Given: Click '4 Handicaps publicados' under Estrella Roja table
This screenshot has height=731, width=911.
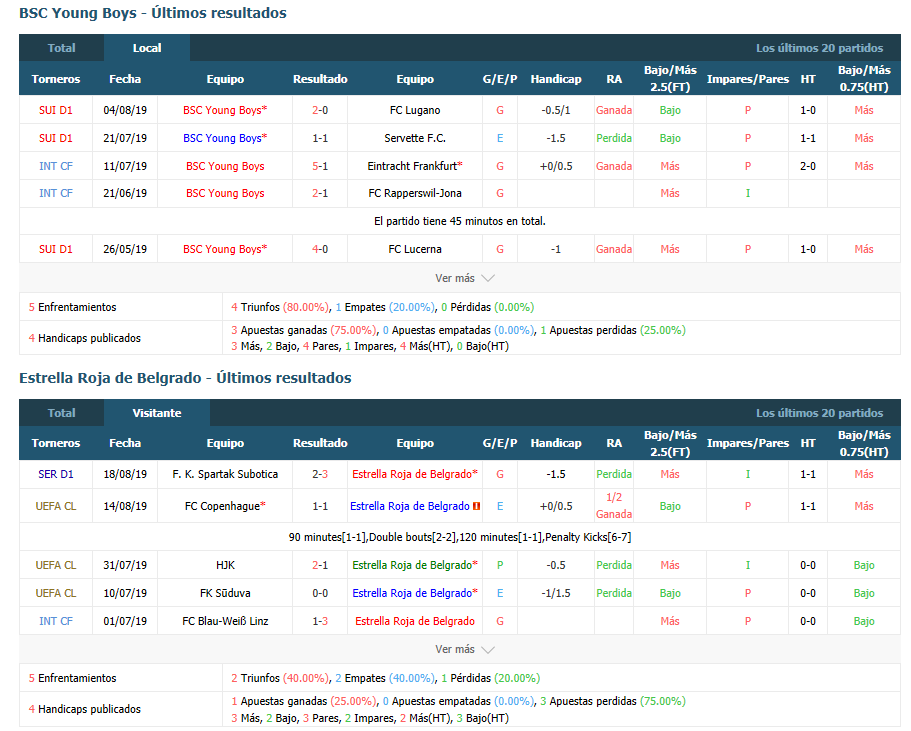Looking at the screenshot, I should pyautogui.click(x=85, y=710).
